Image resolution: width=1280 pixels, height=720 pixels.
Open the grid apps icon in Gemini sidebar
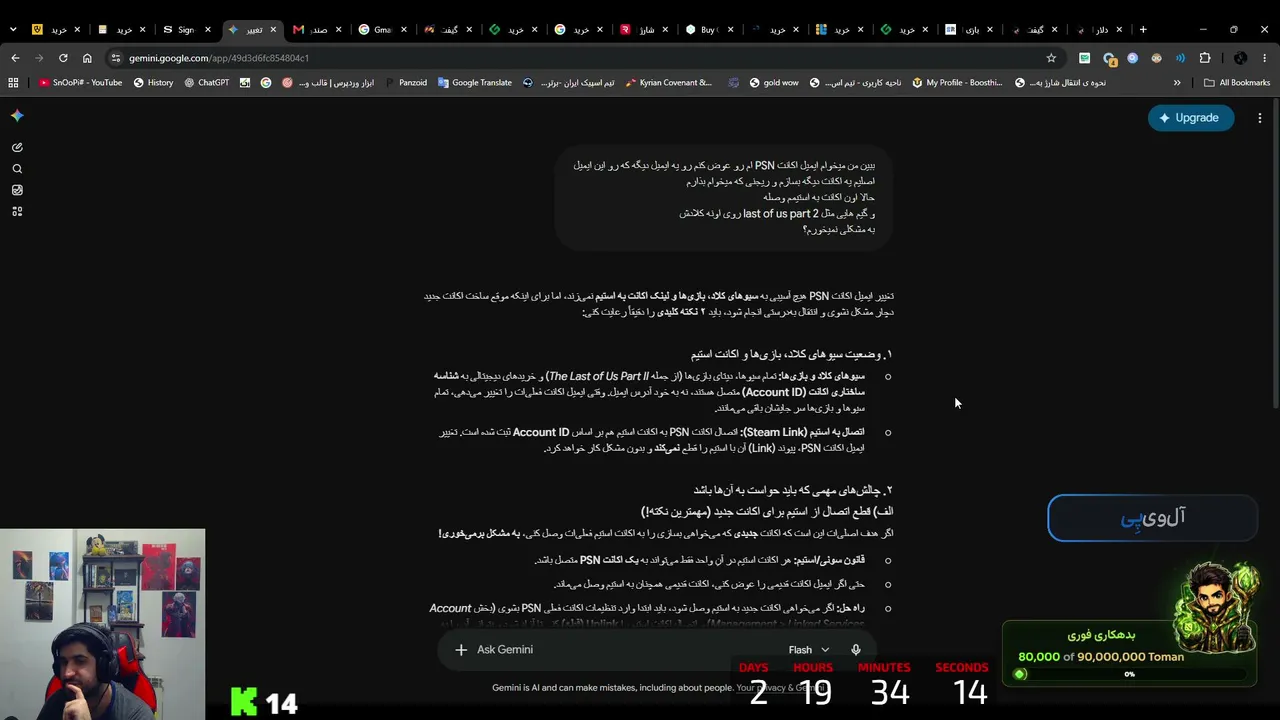tap(17, 211)
